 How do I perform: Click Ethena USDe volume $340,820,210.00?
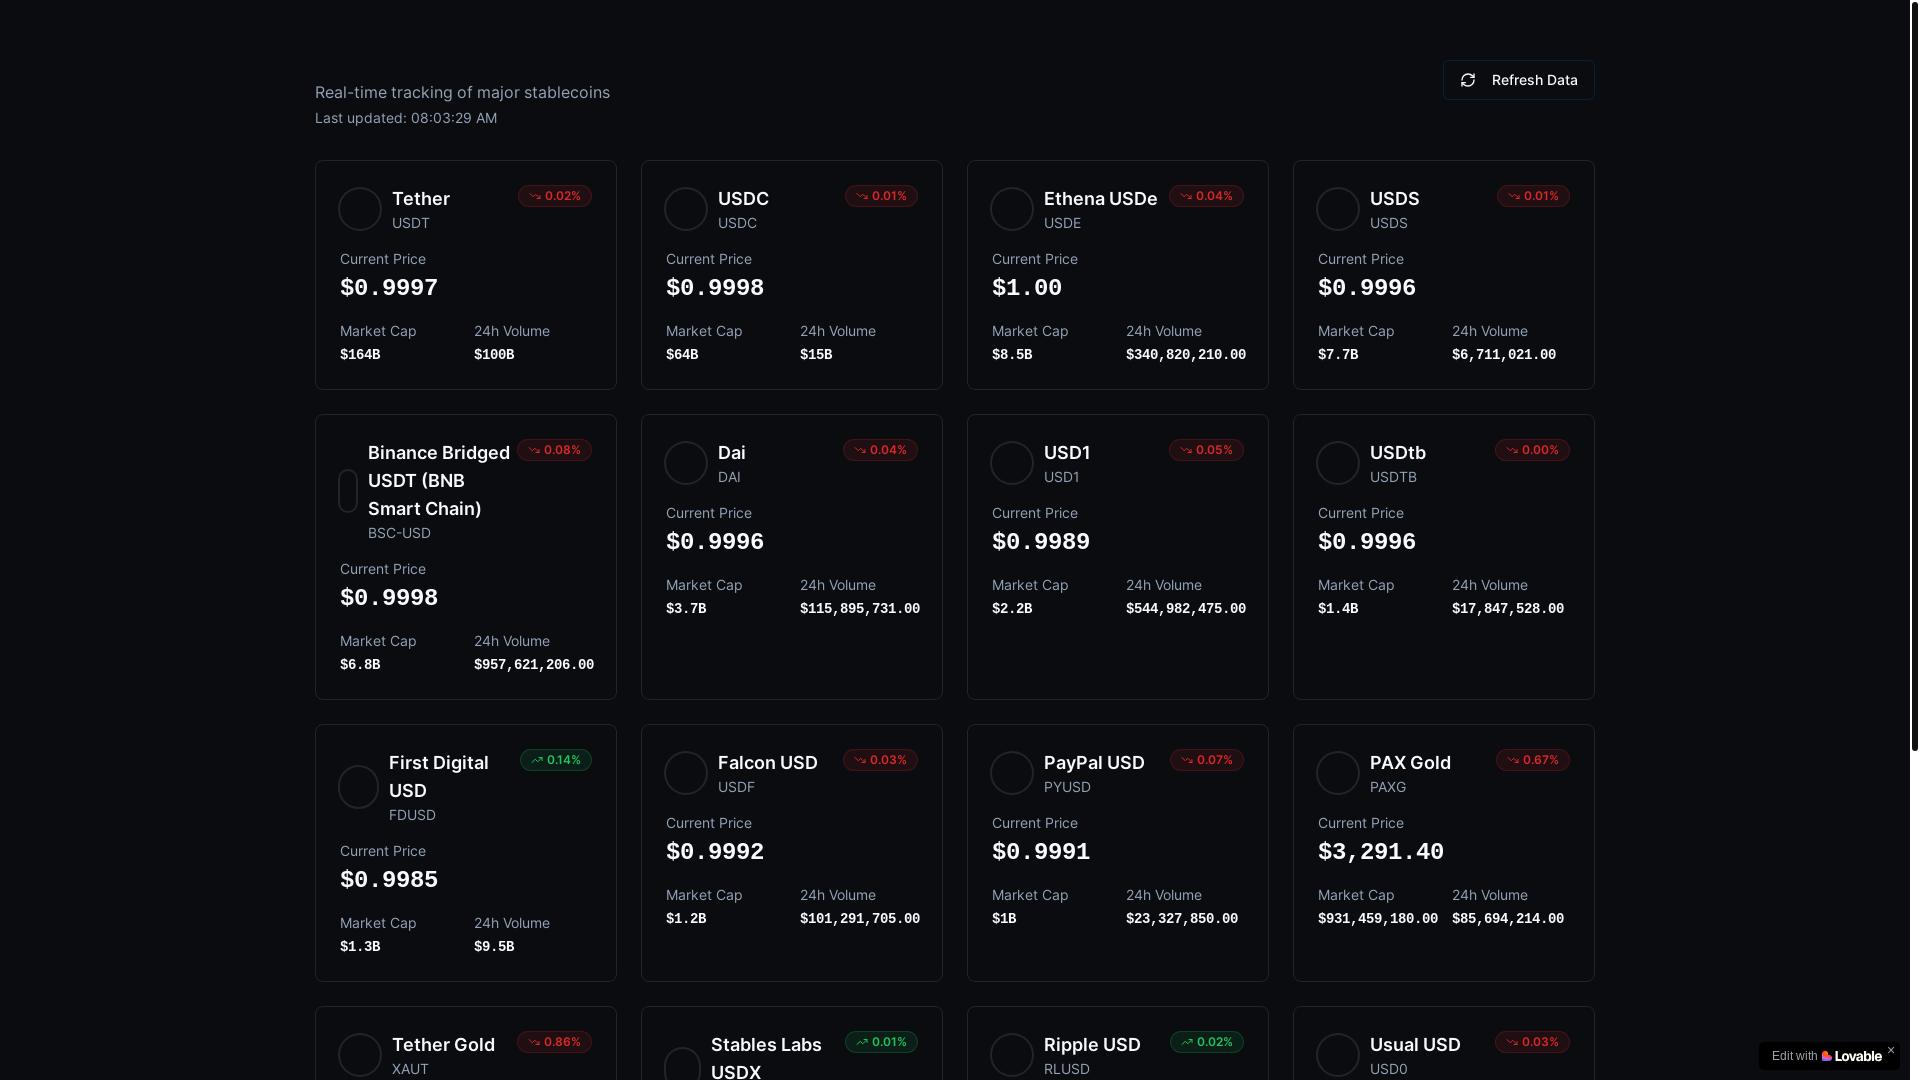[x=1186, y=355]
